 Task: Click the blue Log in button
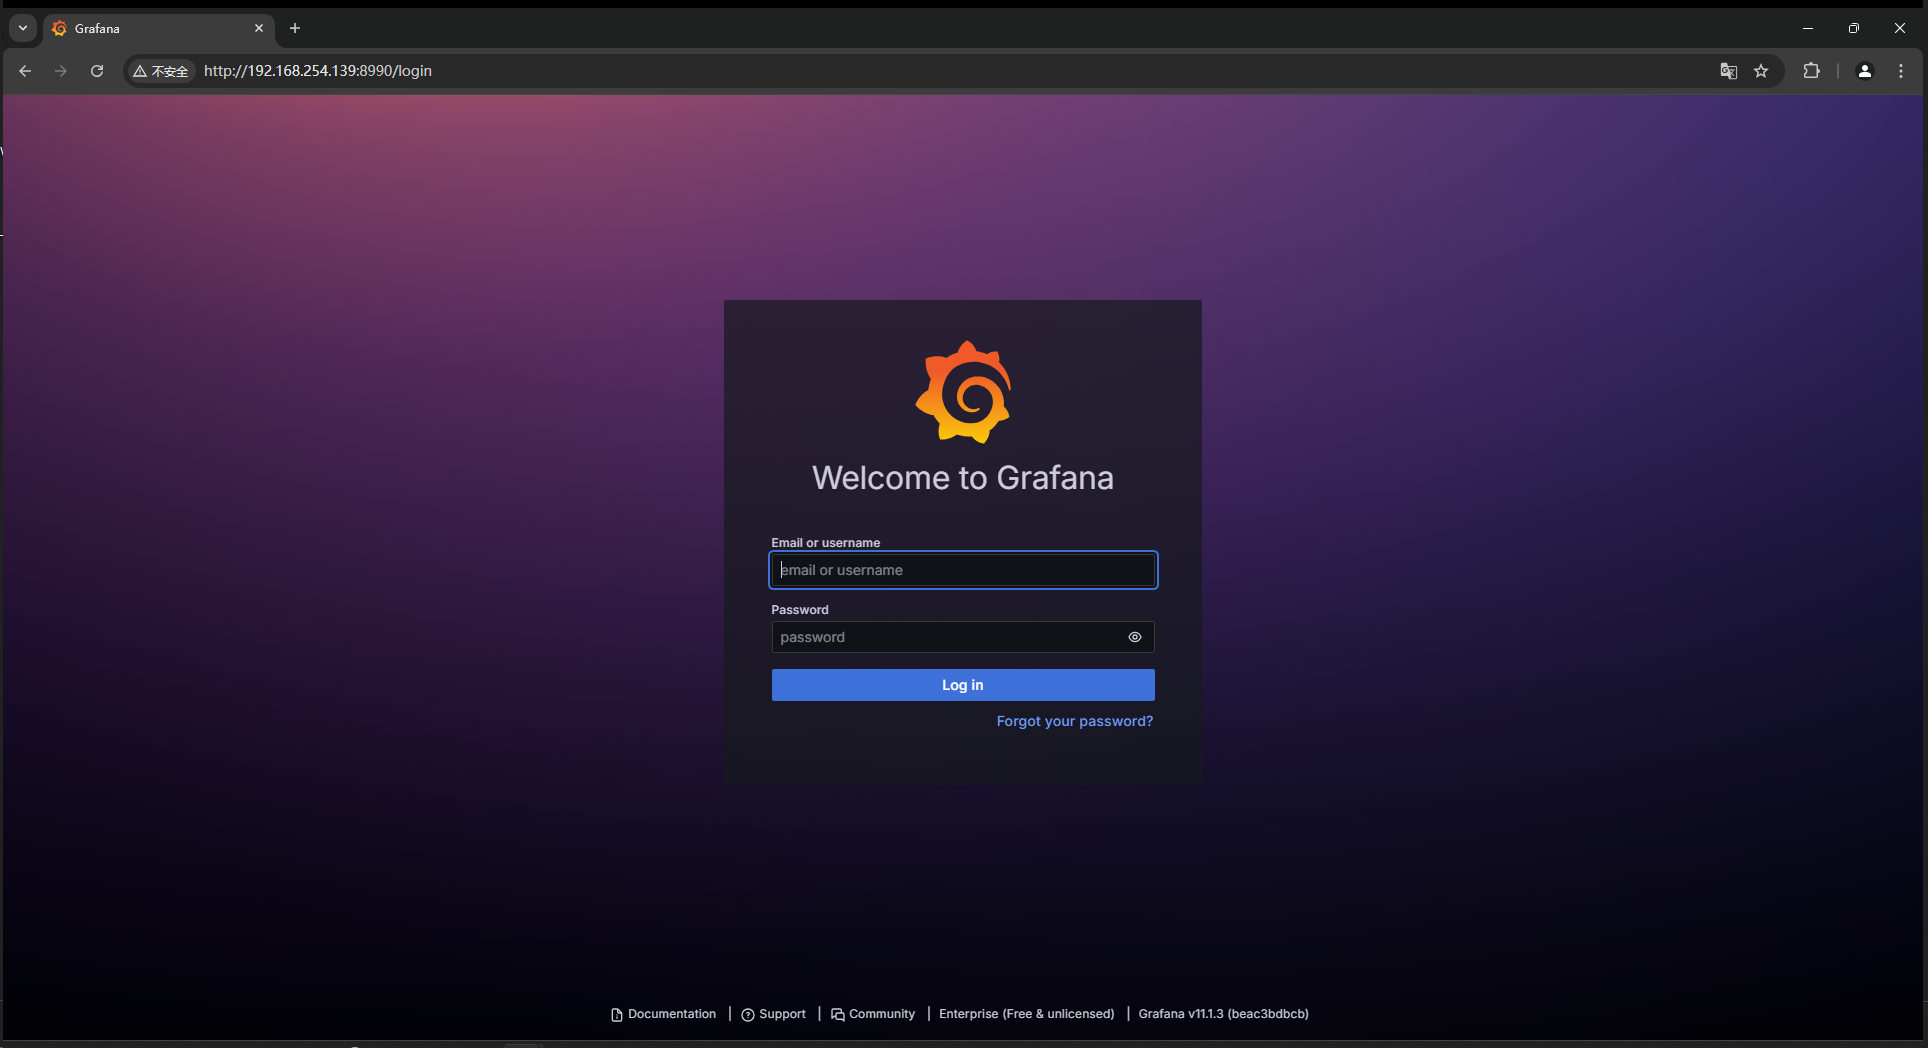click(963, 685)
